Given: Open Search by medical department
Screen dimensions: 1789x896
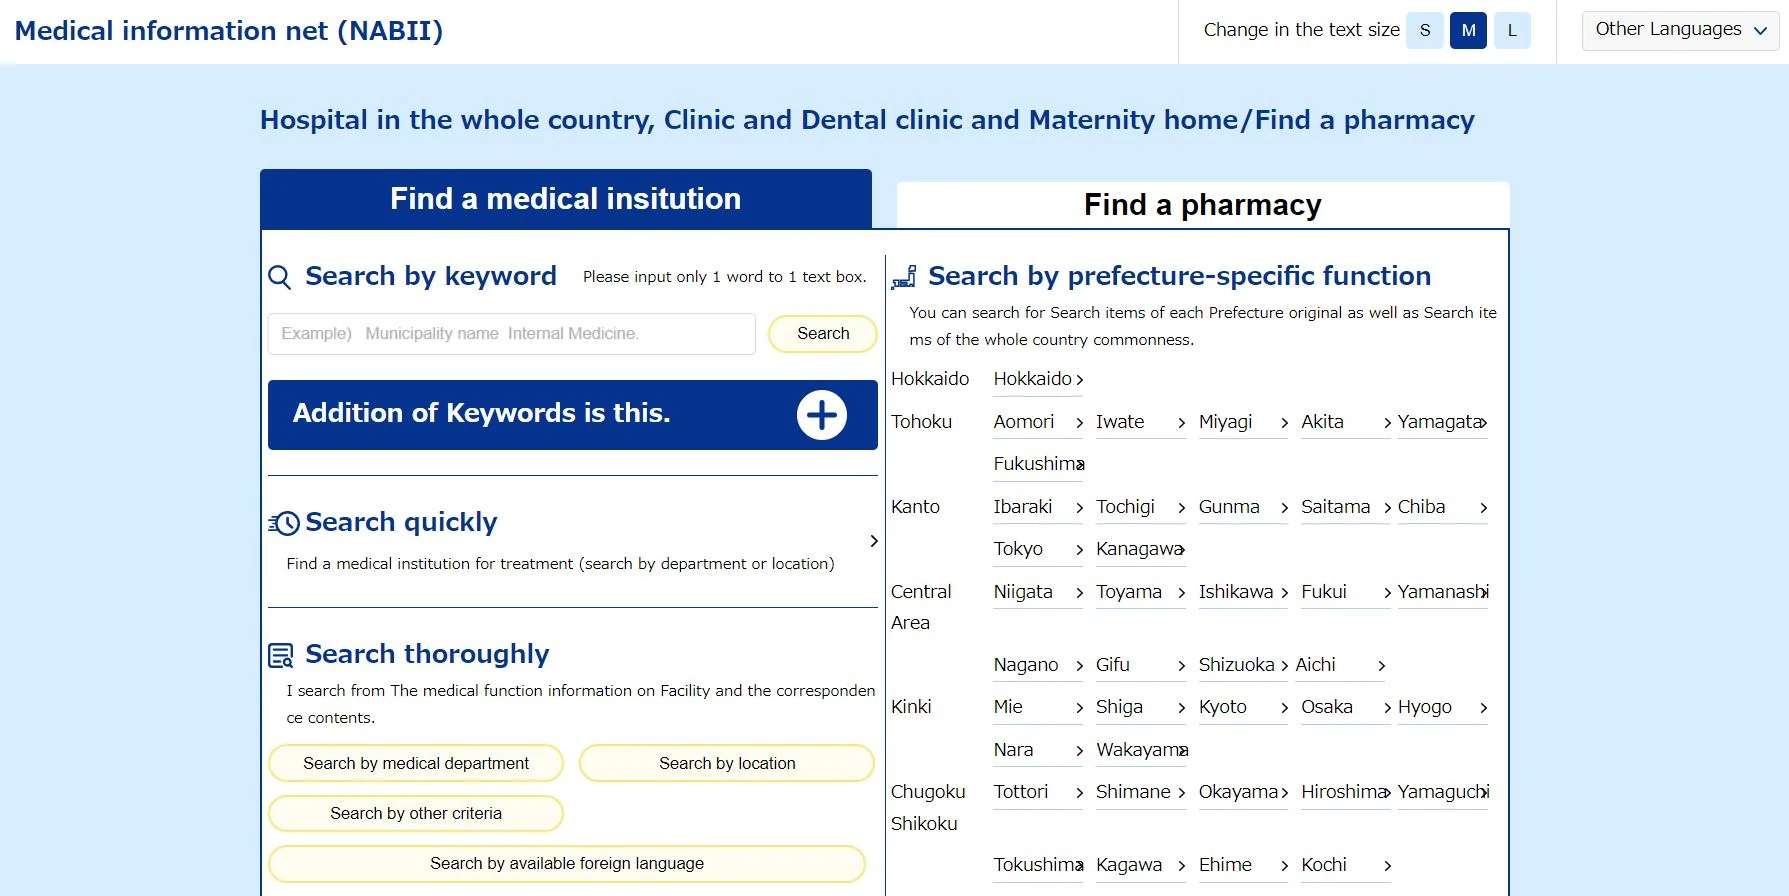Looking at the screenshot, I should [x=416, y=764].
